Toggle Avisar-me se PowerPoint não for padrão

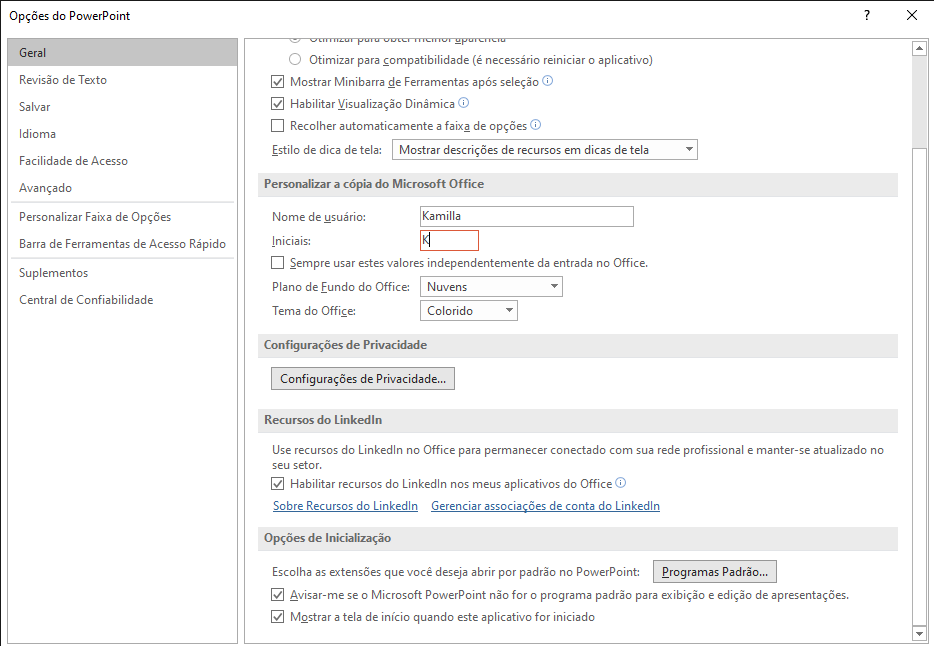278,594
